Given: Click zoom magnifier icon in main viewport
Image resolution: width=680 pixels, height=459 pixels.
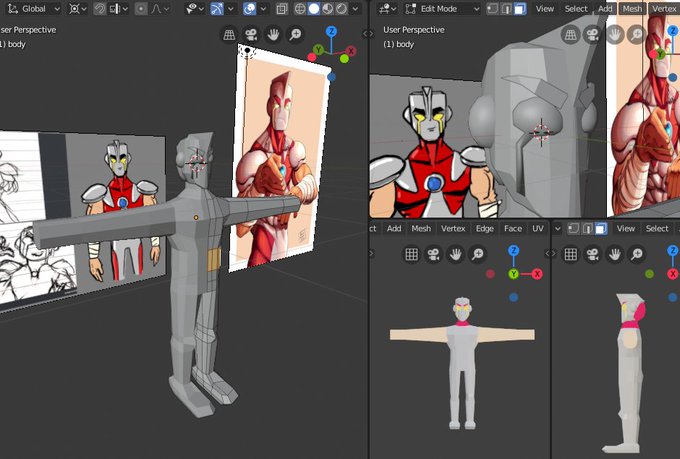Looking at the screenshot, I should point(295,35).
